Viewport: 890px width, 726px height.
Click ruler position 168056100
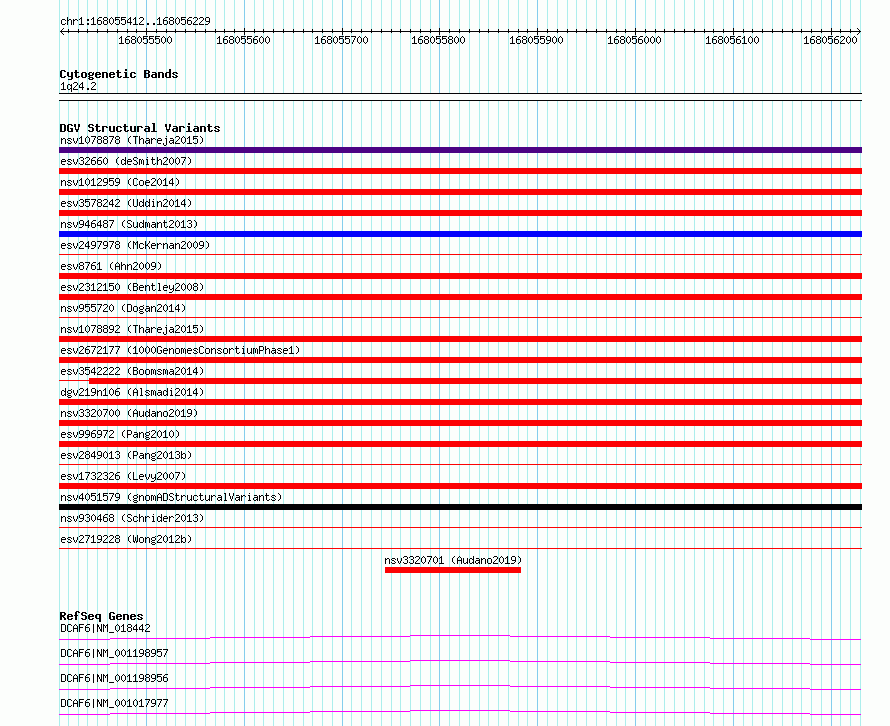[732, 40]
